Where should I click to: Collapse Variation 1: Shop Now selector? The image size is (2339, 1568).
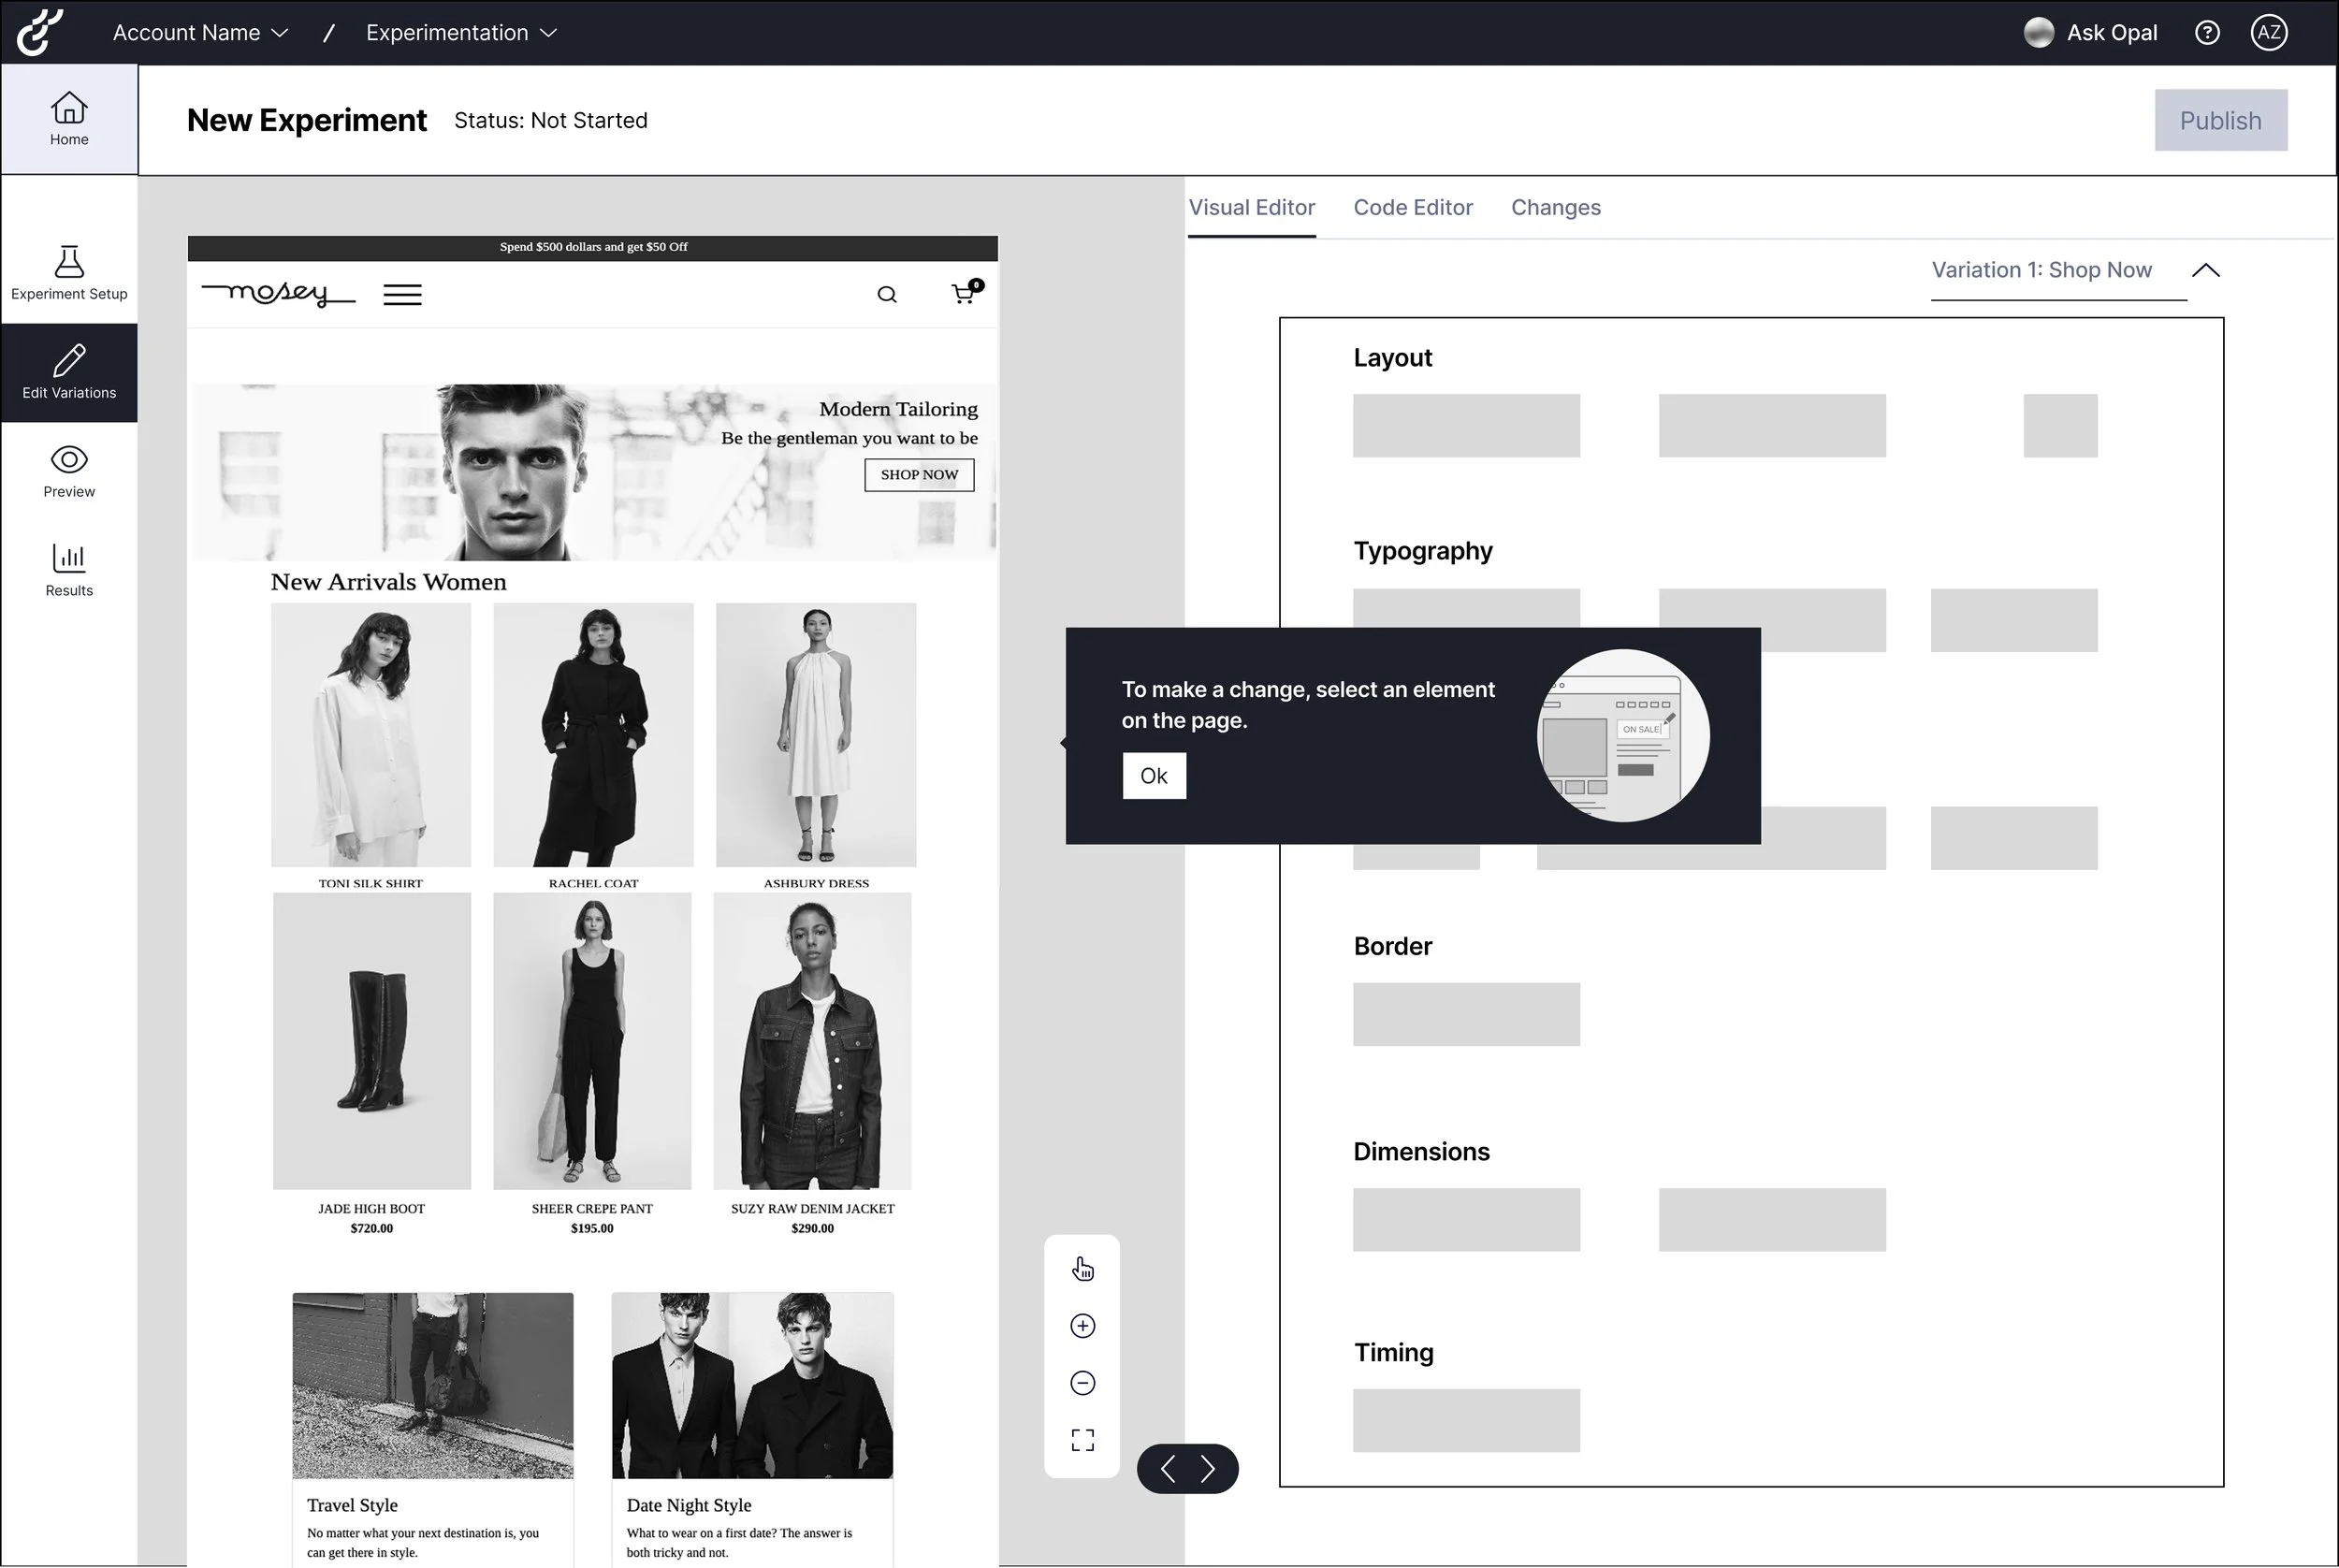(2205, 271)
